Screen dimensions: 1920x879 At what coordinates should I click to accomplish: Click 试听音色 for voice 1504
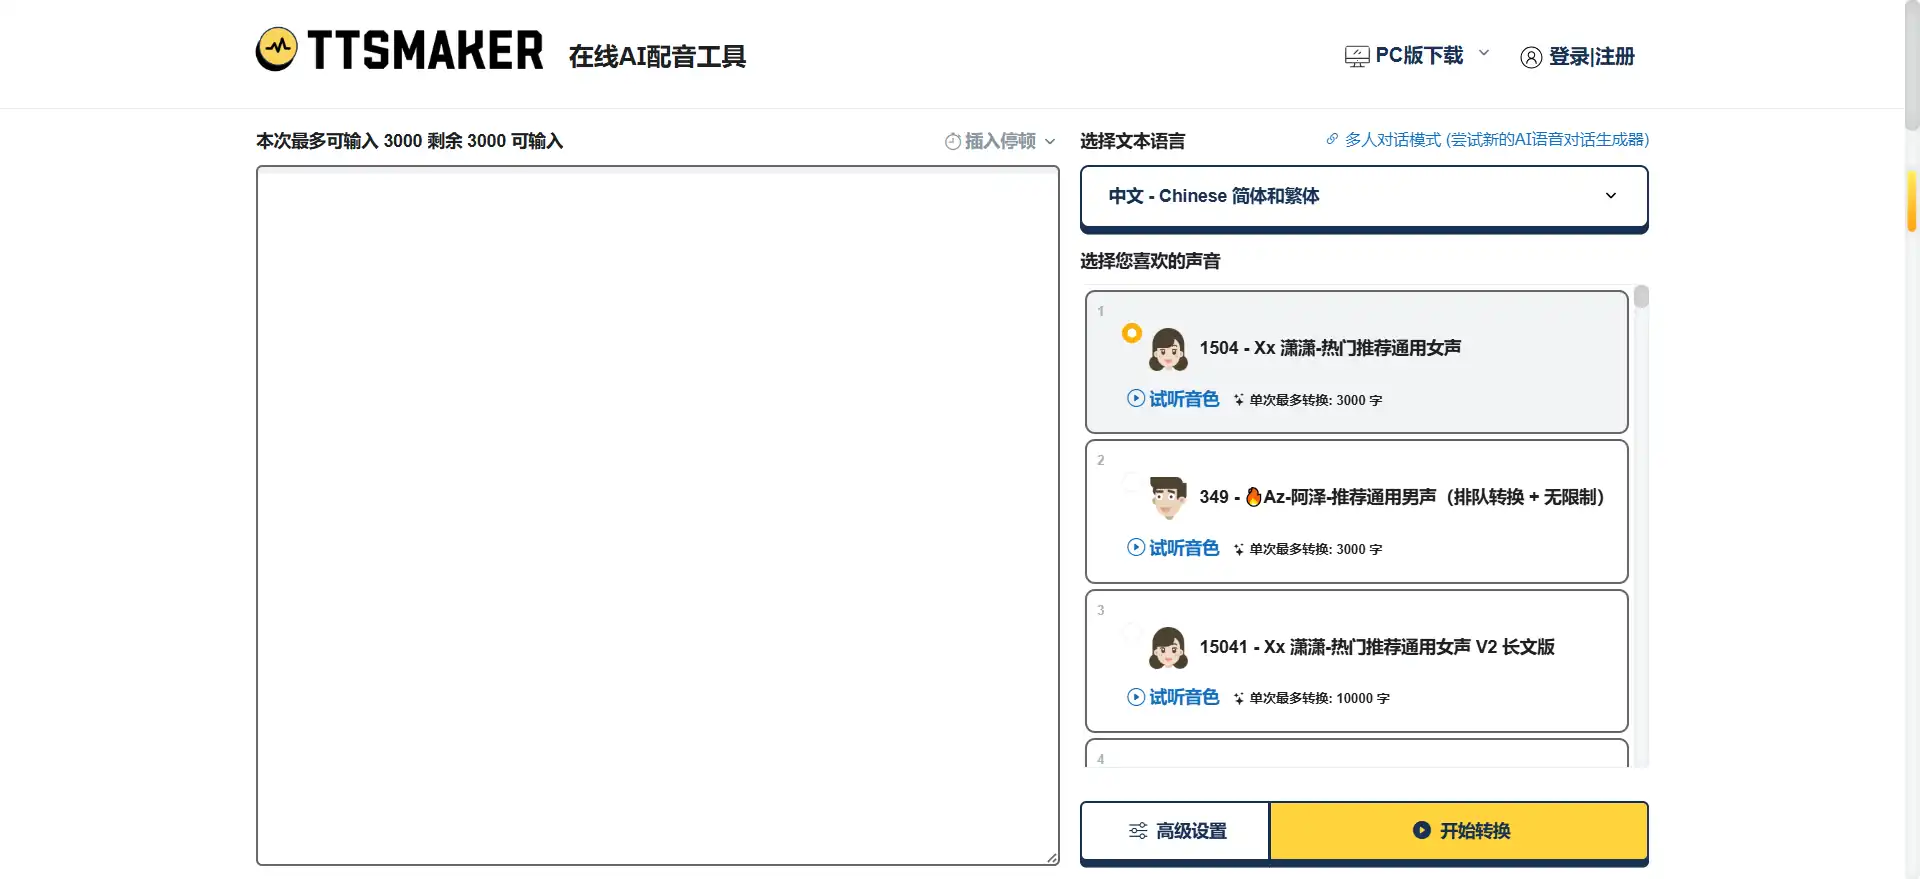(1173, 398)
